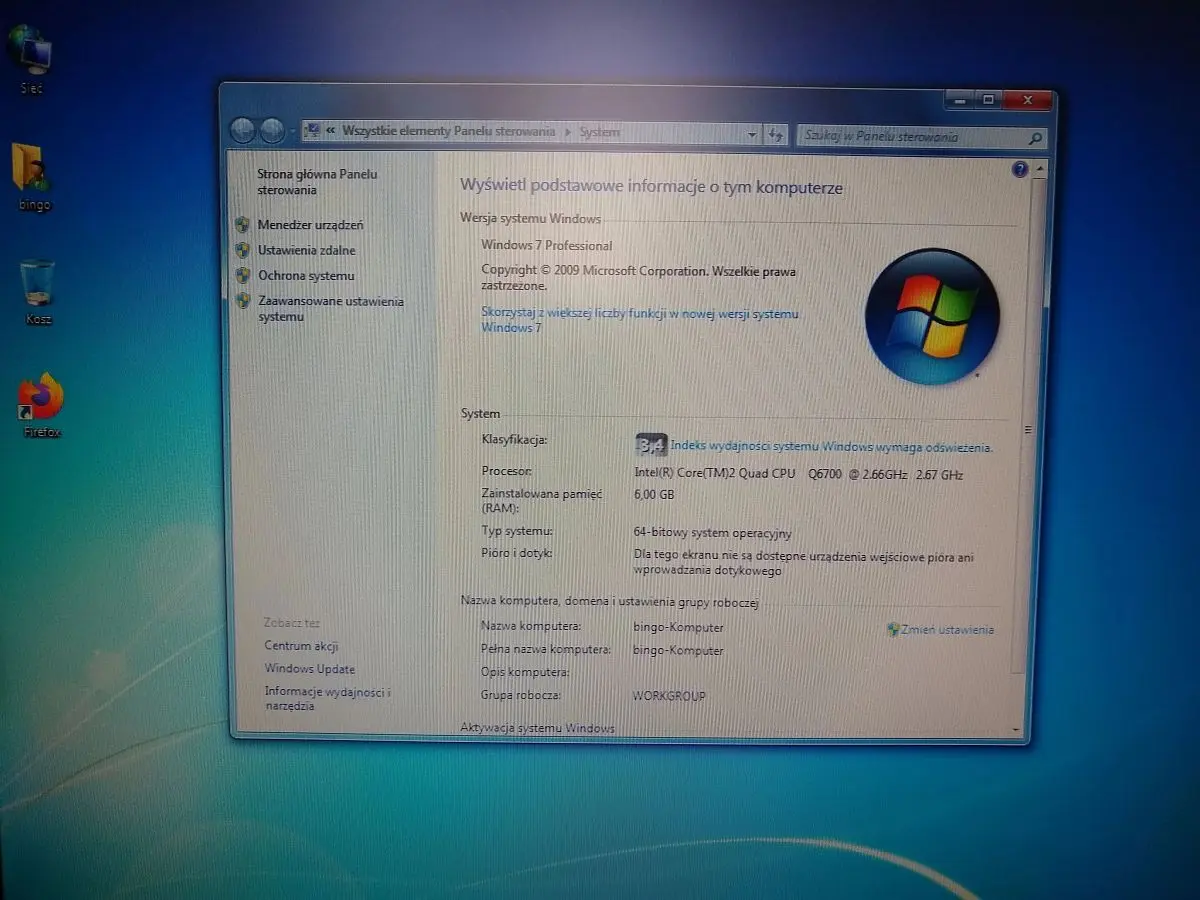Click the back navigation arrow button
1200x900 pixels.
[243, 131]
